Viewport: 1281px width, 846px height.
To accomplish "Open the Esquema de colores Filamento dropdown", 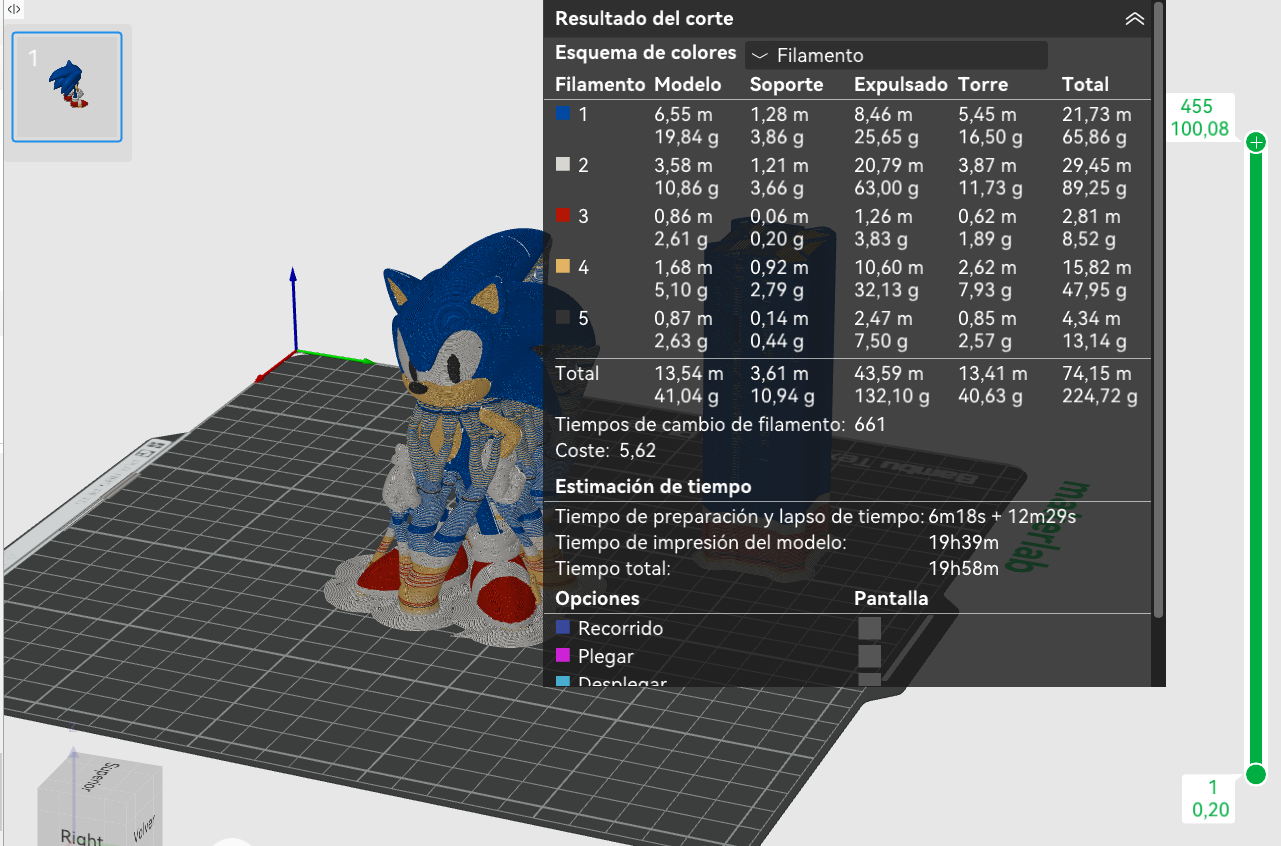I will point(896,56).
